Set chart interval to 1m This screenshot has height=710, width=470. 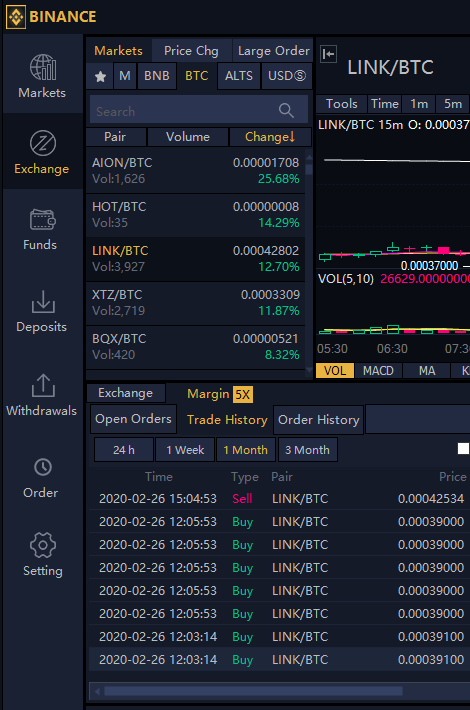(419, 104)
